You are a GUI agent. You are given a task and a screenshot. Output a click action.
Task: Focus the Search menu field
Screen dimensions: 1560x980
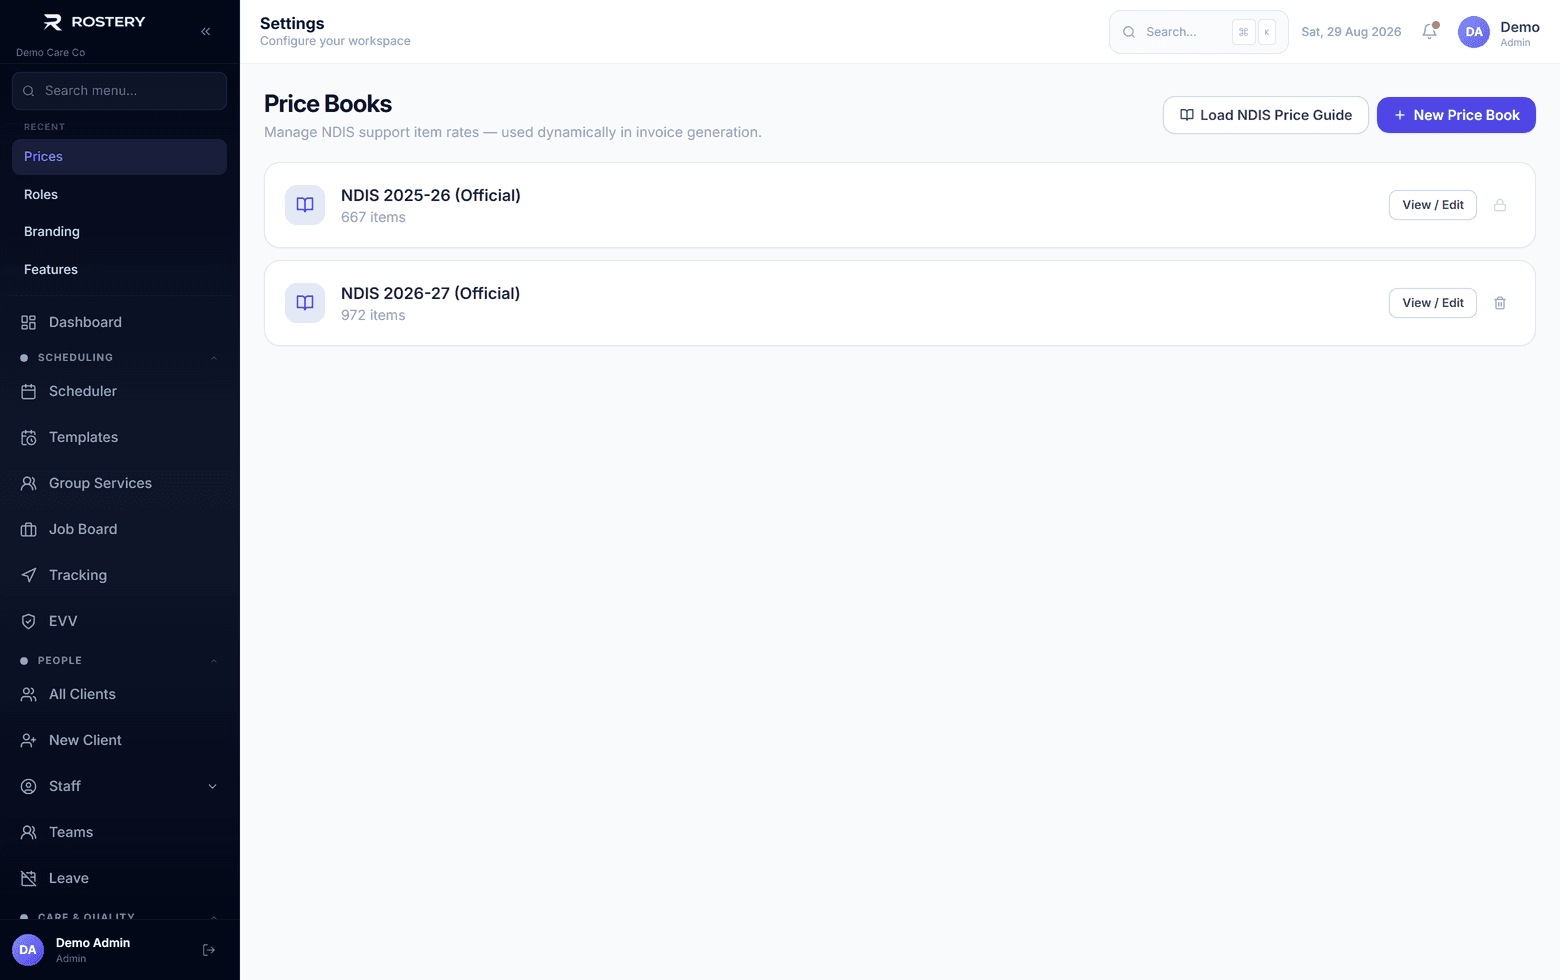click(x=119, y=91)
